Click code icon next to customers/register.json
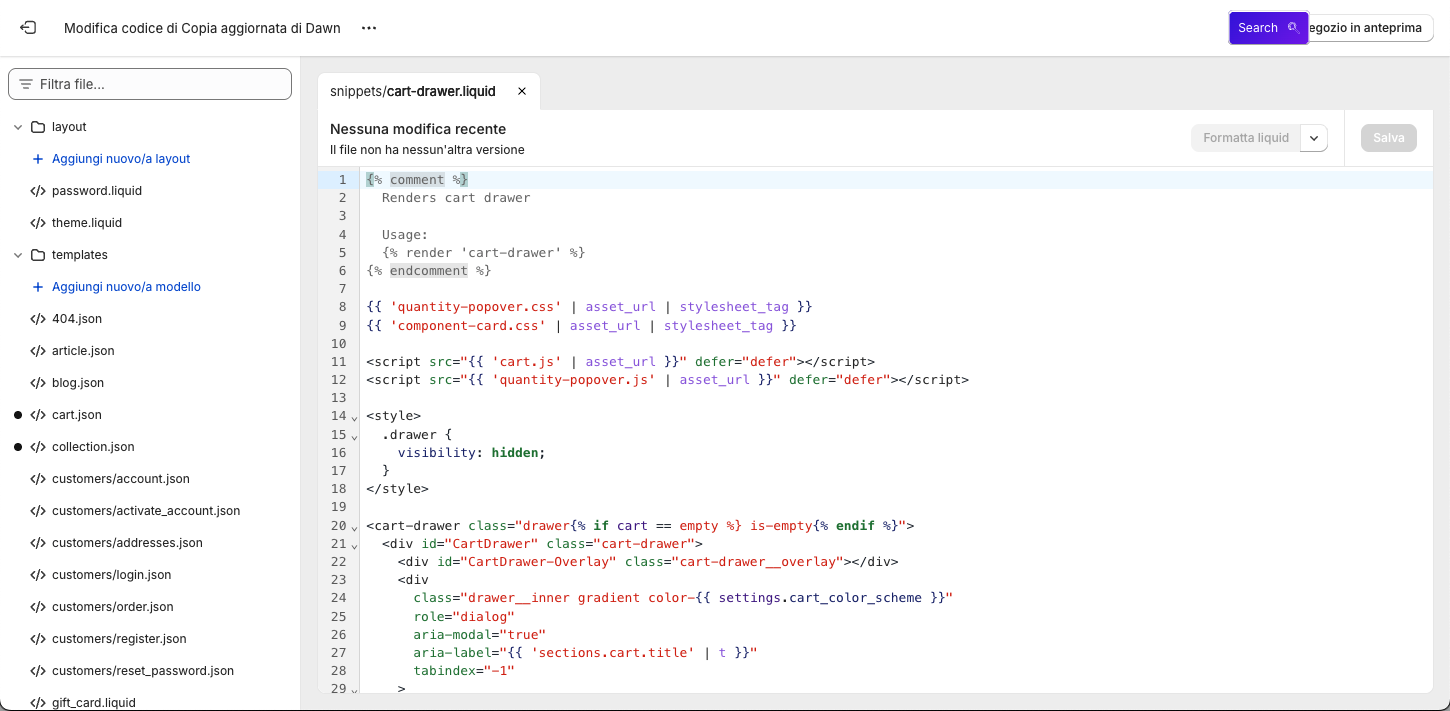The width and height of the screenshot is (1450, 711). tap(38, 639)
